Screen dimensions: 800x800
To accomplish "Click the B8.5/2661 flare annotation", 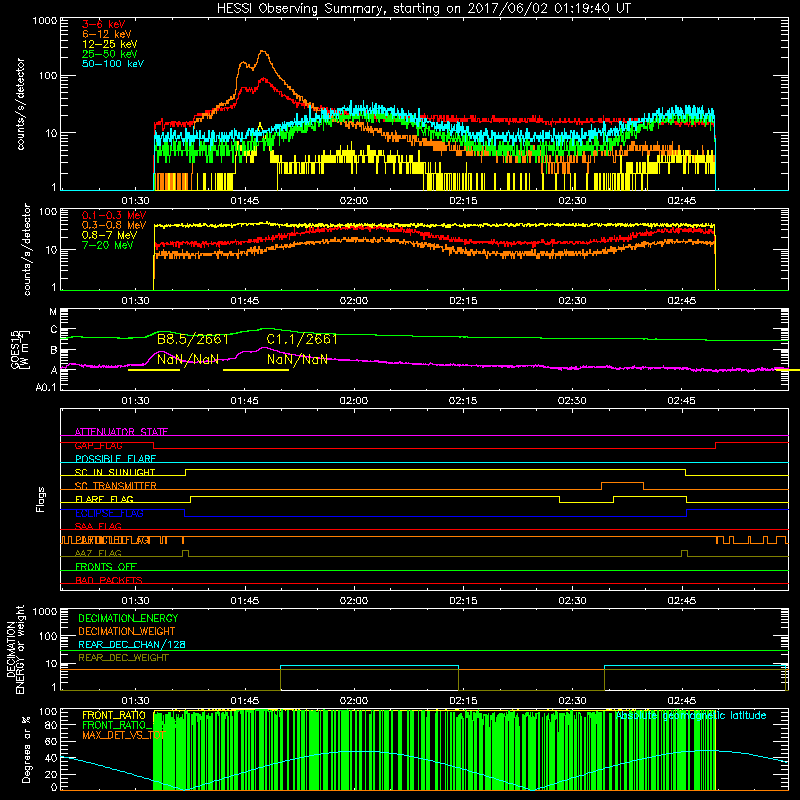I will (x=192, y=339).
